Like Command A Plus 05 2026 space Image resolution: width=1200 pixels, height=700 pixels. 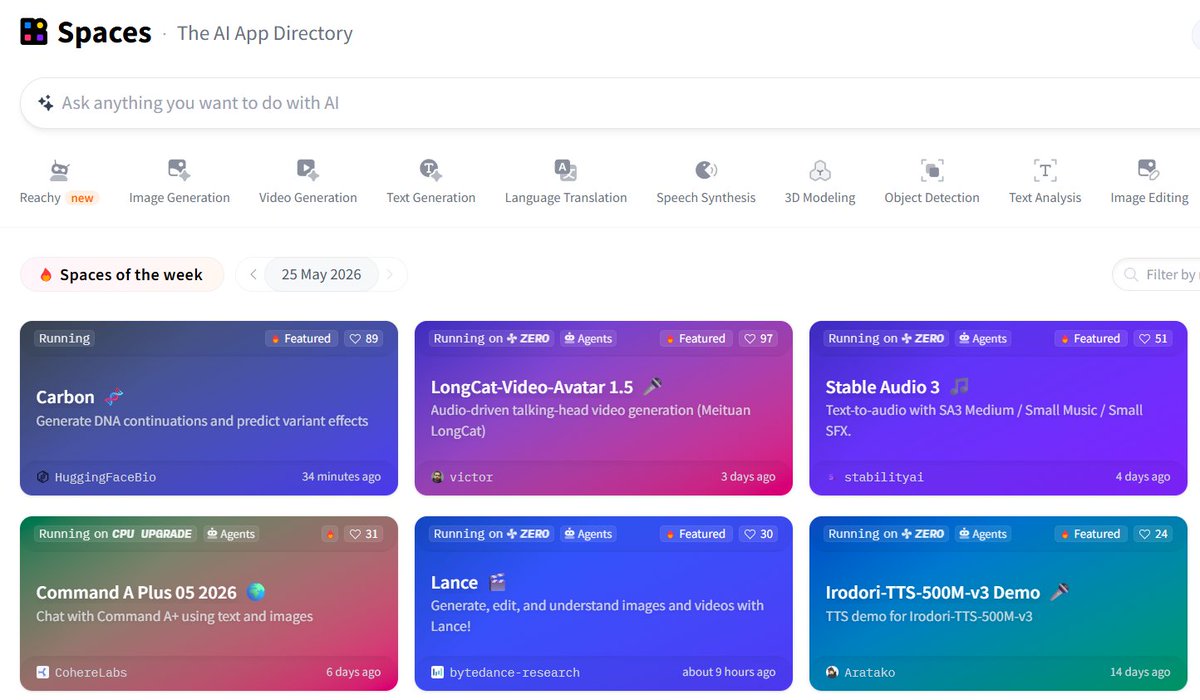[363, 534]
